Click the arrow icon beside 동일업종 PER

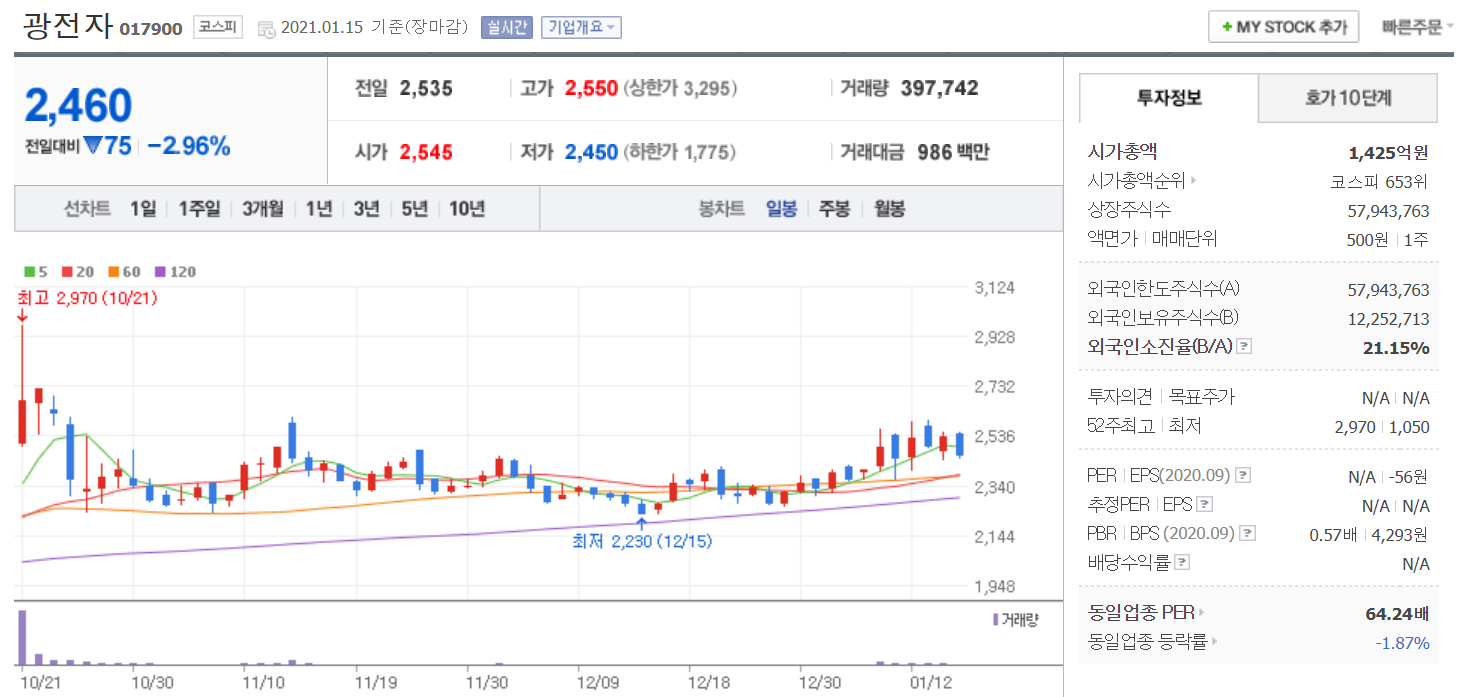coord(1202,613)
